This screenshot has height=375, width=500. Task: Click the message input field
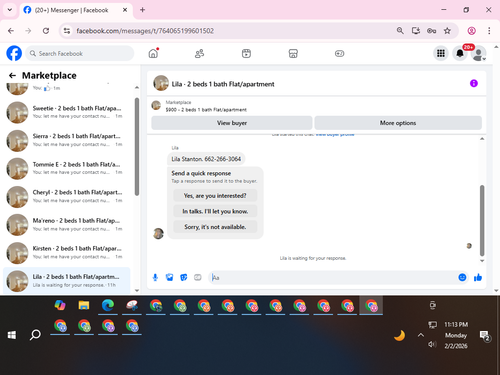pyautogui.click(x=333, y=277)
